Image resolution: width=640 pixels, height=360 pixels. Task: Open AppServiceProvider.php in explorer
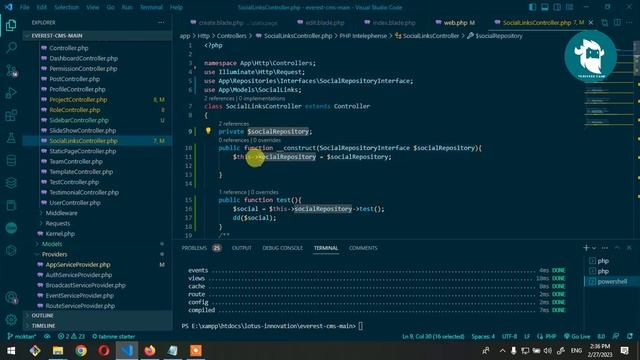point(78,264)
